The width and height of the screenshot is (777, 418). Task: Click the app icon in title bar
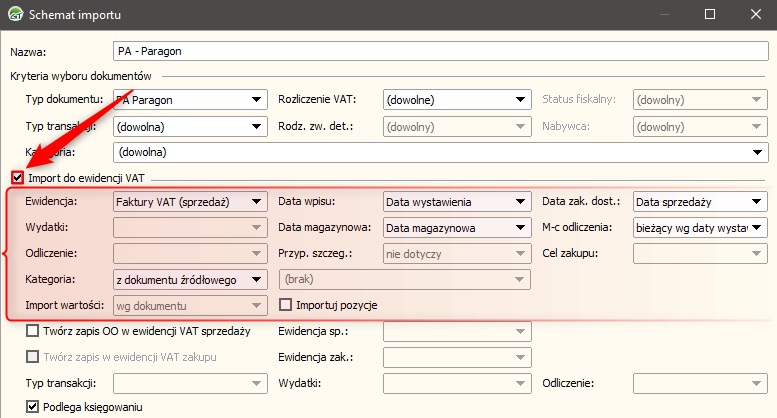point(15,15)
